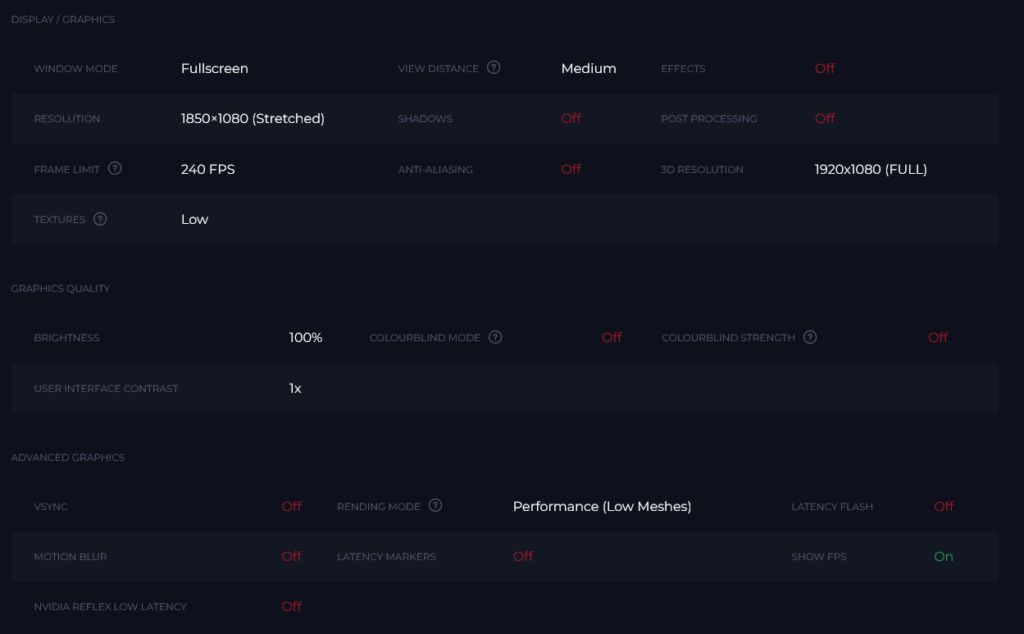The image size is (1024, 634).
Task: Click the Anti-Aliasing label
Action: pos(436,170)
